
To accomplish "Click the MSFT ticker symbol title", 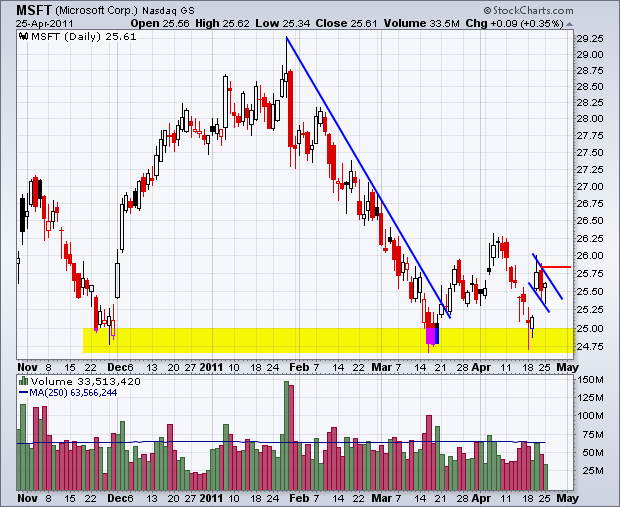I will click(34, 10).
